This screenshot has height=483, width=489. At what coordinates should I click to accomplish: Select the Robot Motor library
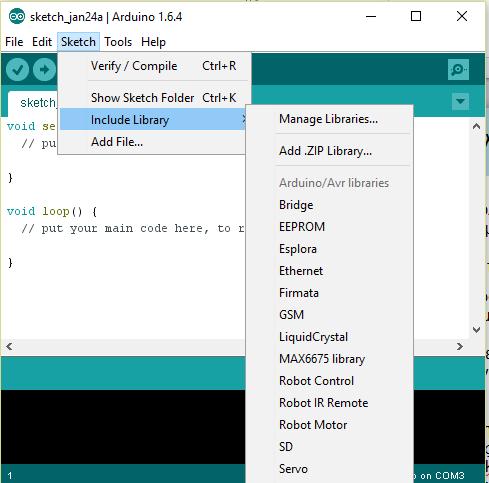coord(328,425)
